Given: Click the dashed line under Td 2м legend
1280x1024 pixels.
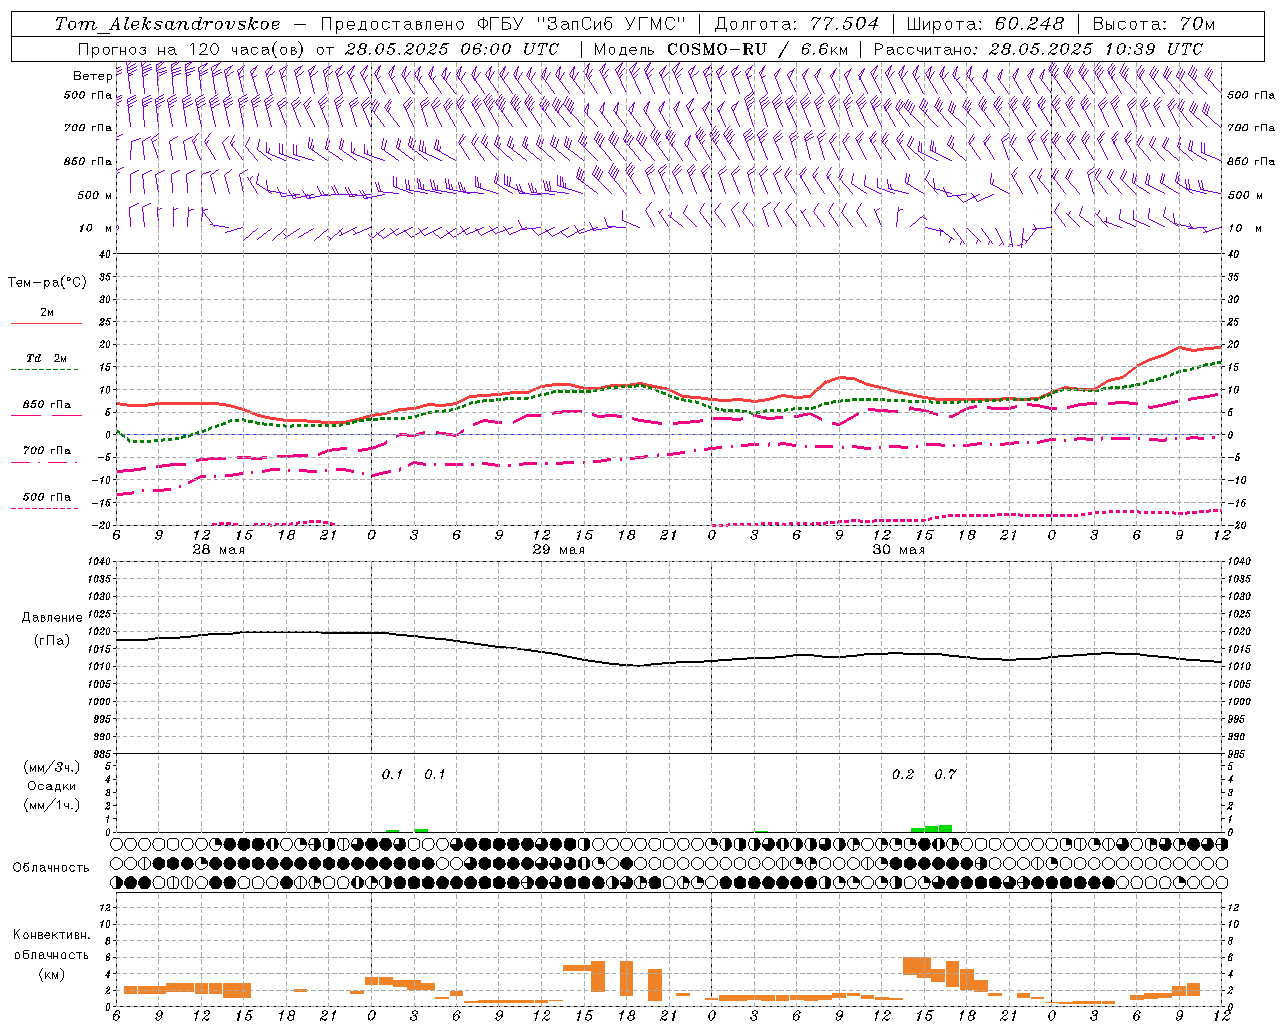Looking at the screenshot, I should (45, 370).
